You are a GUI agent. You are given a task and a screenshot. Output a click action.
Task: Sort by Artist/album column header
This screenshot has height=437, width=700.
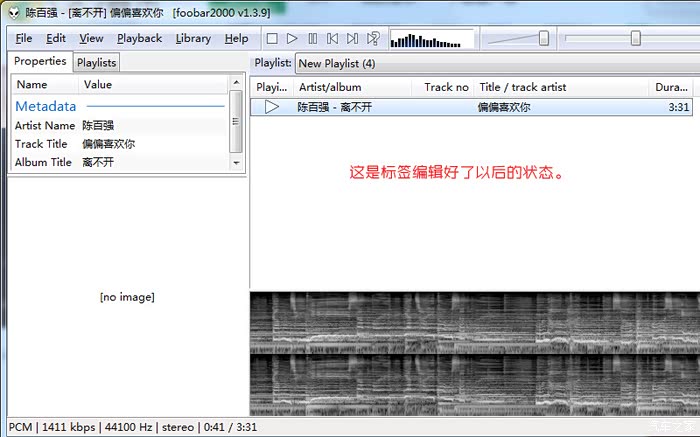(x=330, y=87)
